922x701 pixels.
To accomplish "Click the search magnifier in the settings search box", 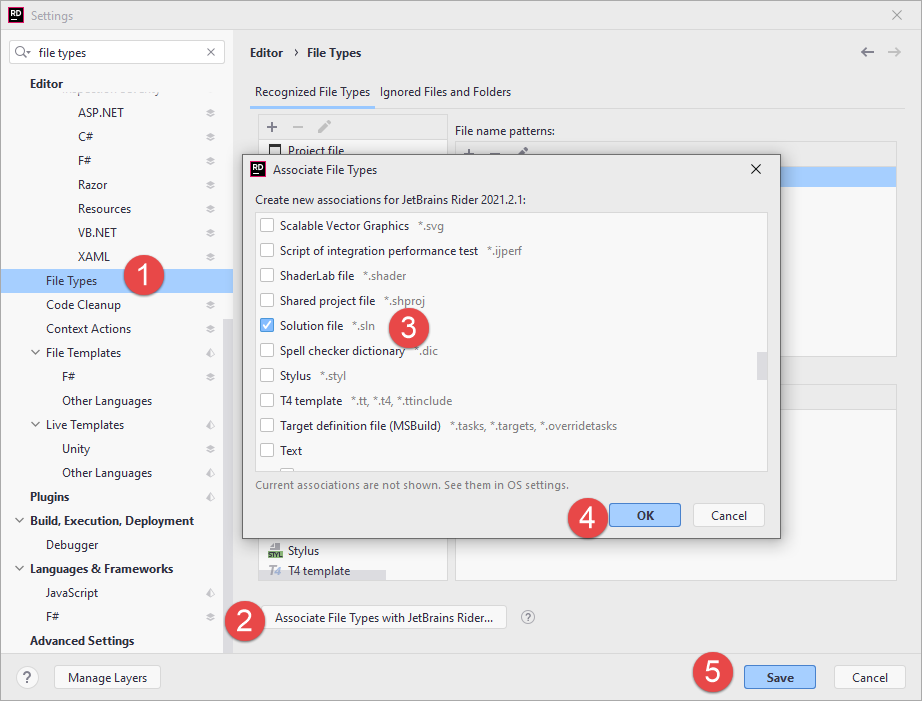I will pyautogui.click(x=20, y=51).
